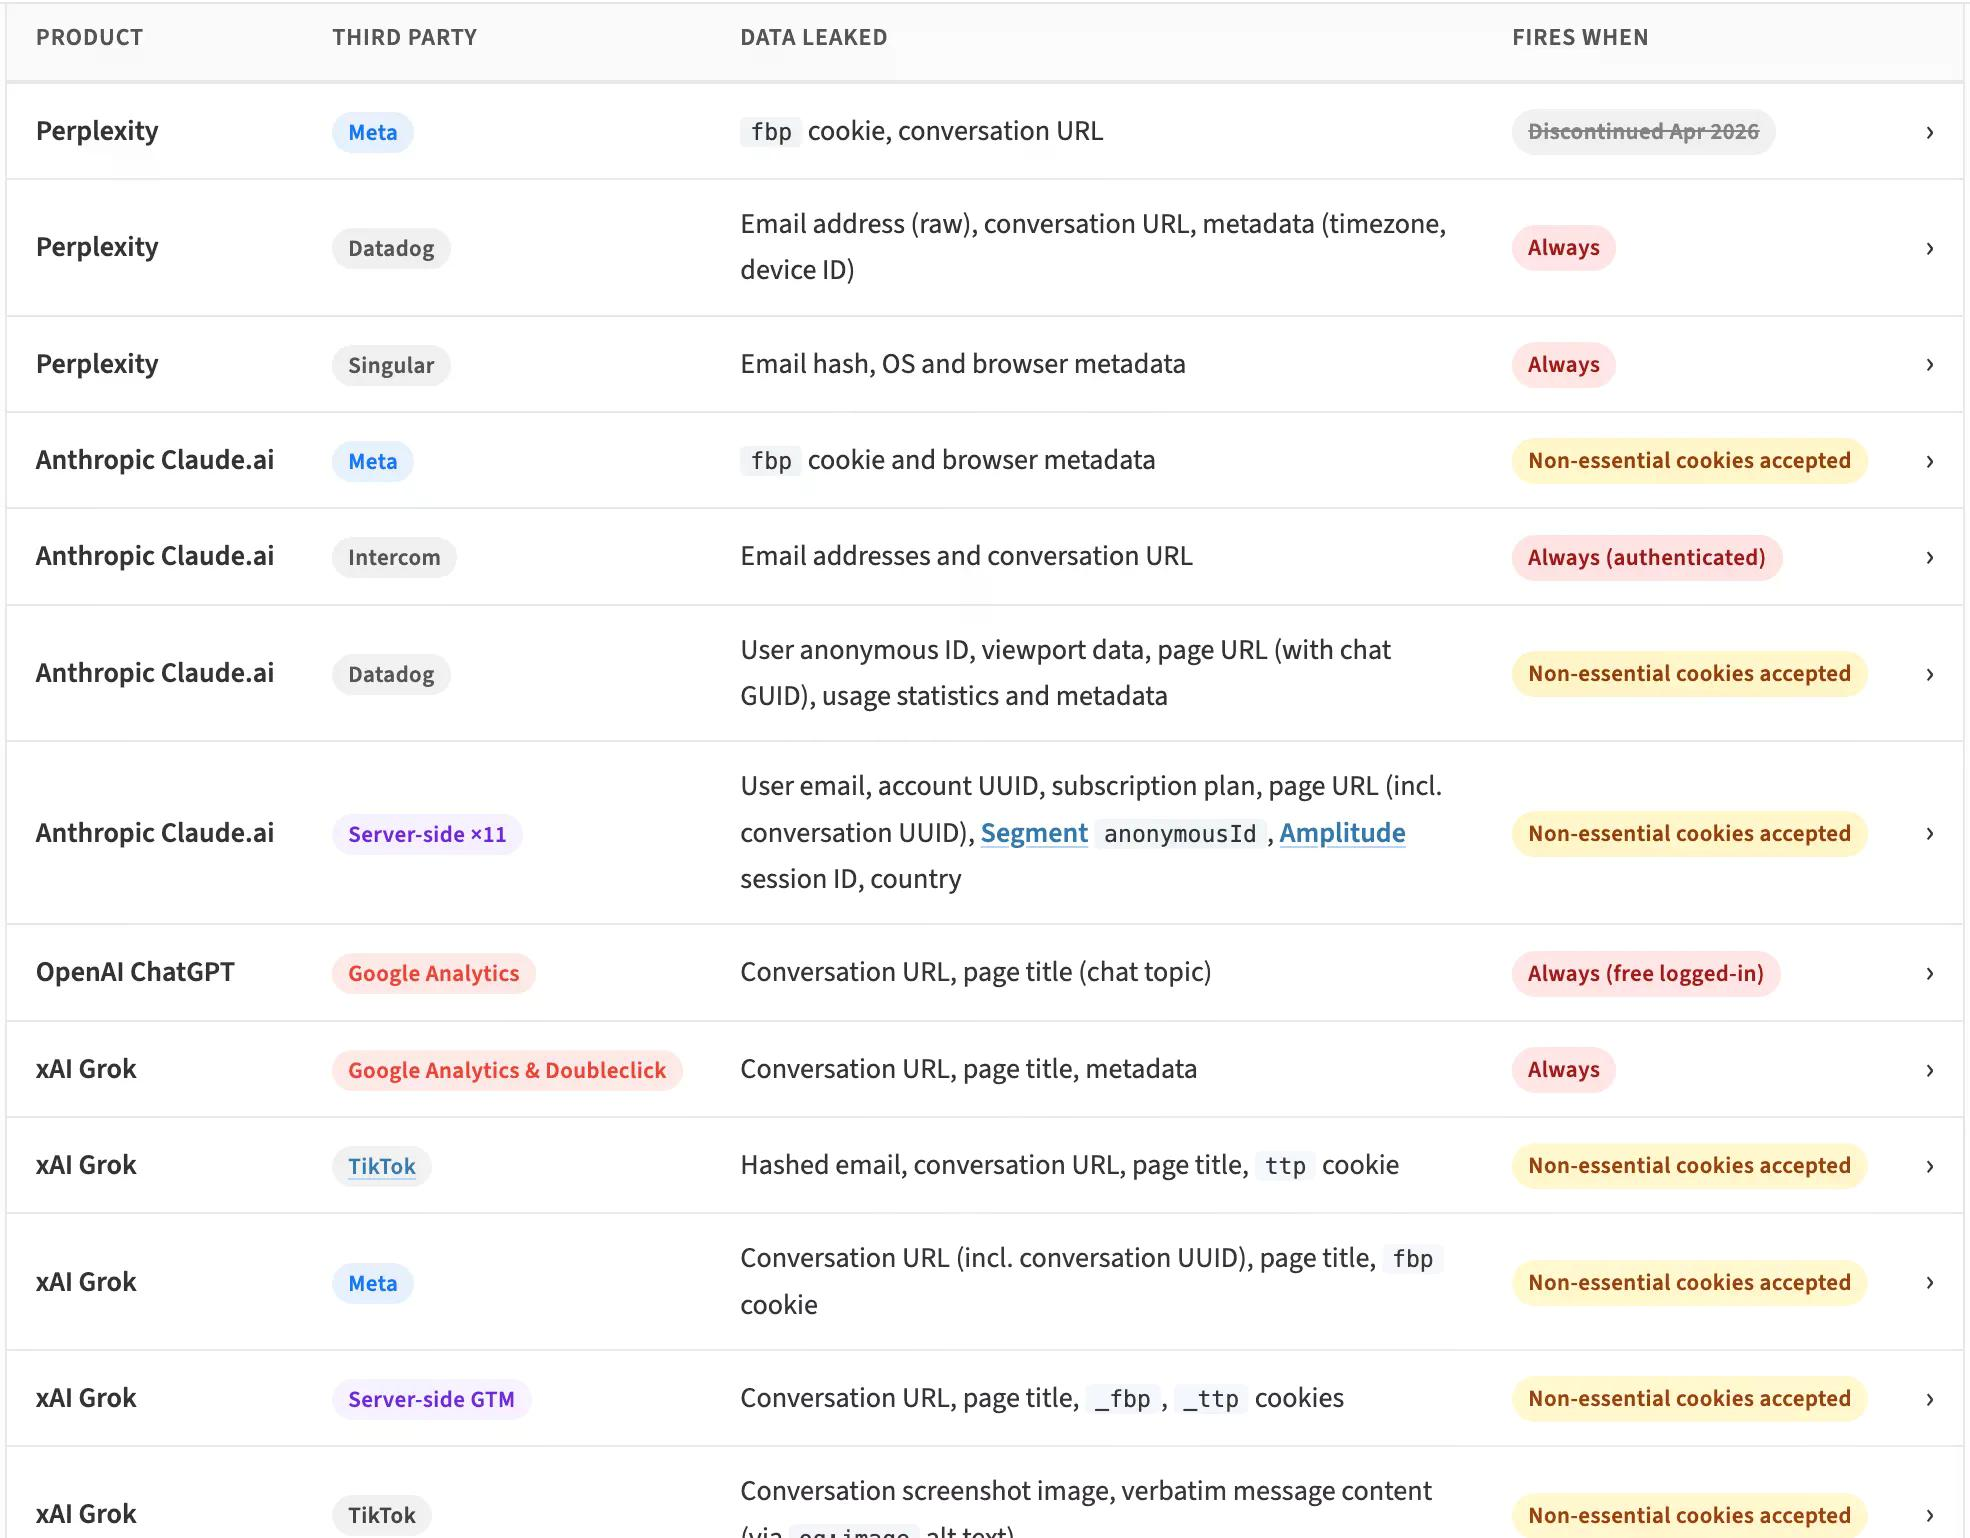This screenshot has width=1970, height=1538.
Task: Expand the Grok Server-side GTM row chevron
Action: point(1929,1399)
